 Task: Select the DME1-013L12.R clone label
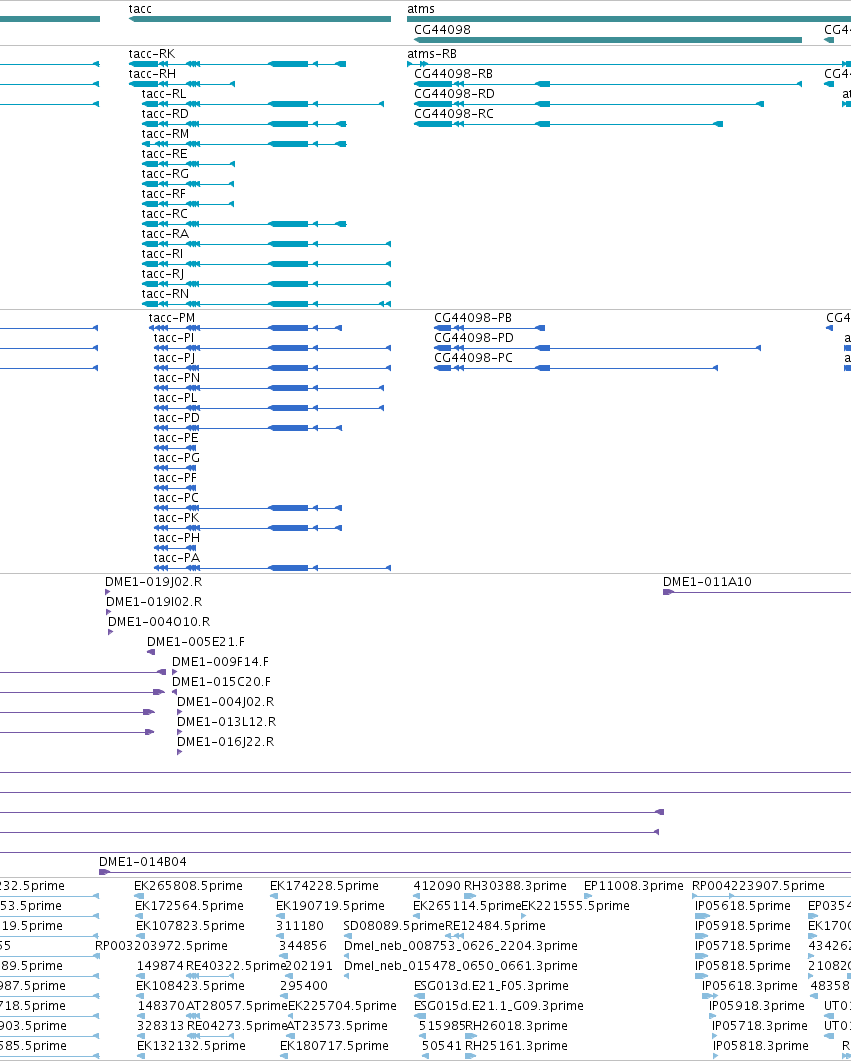point(227,721)
